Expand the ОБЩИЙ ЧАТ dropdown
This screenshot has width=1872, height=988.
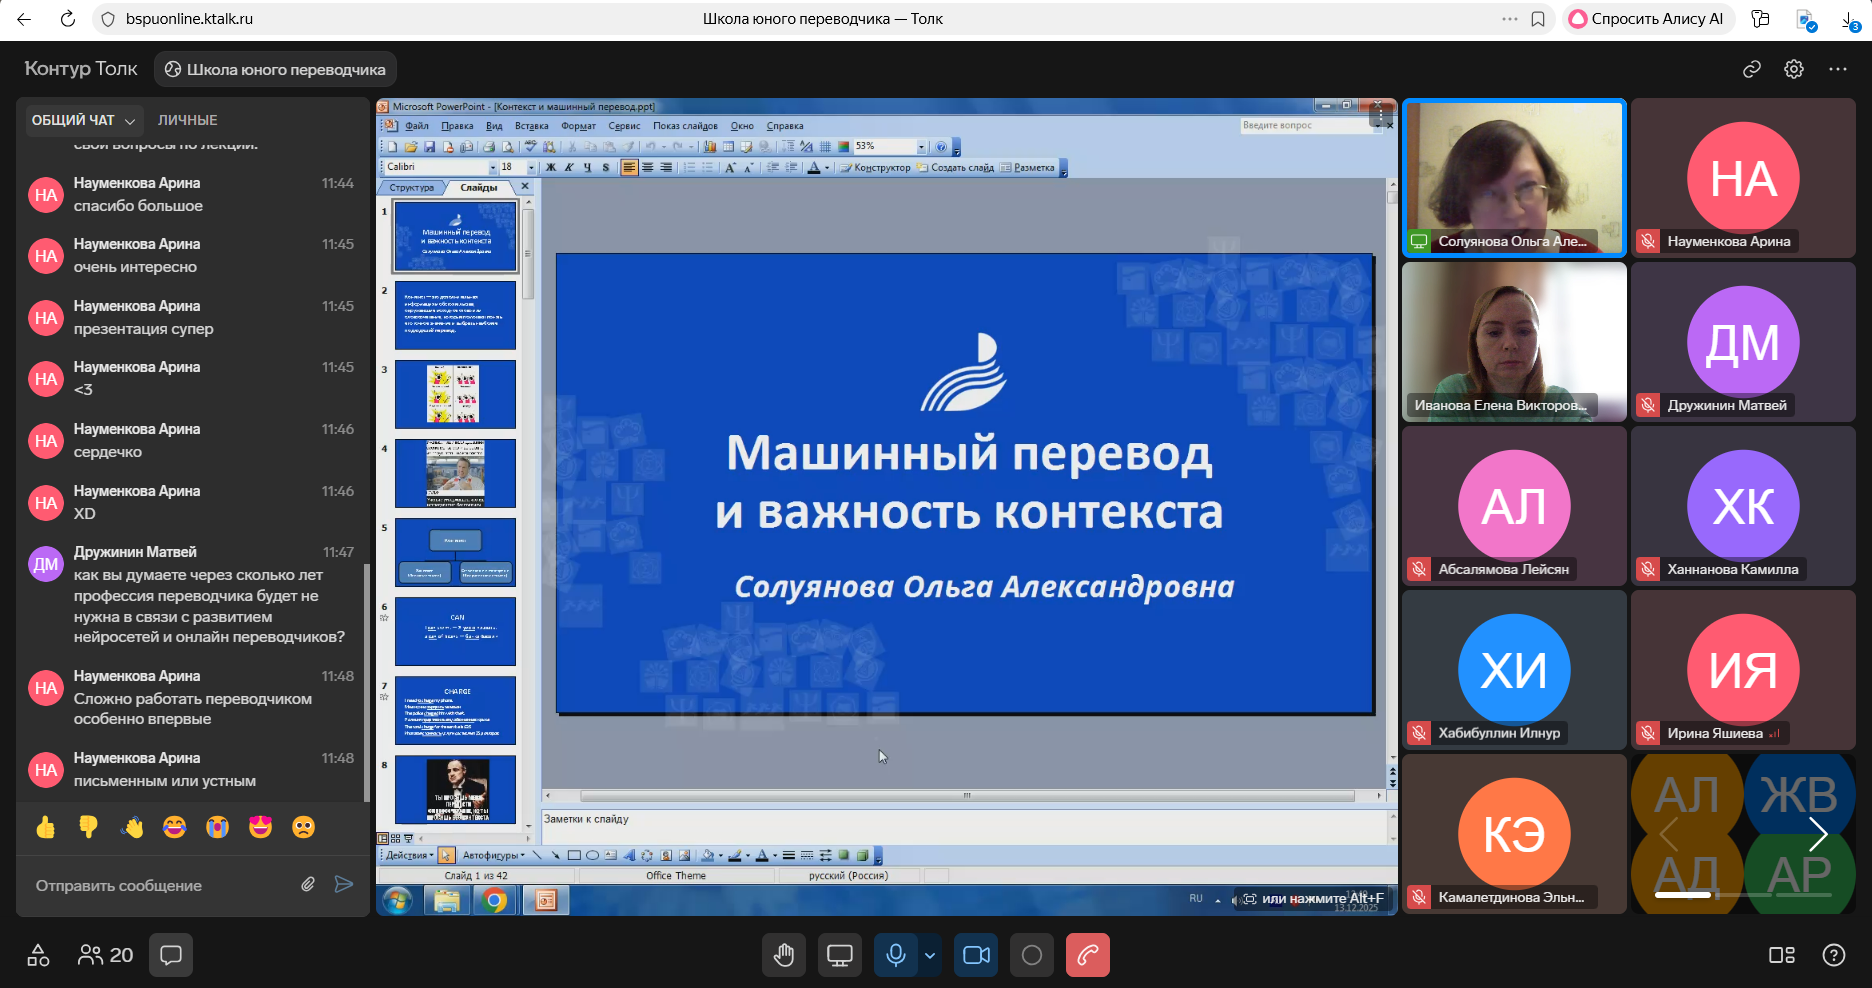(84, 120)
